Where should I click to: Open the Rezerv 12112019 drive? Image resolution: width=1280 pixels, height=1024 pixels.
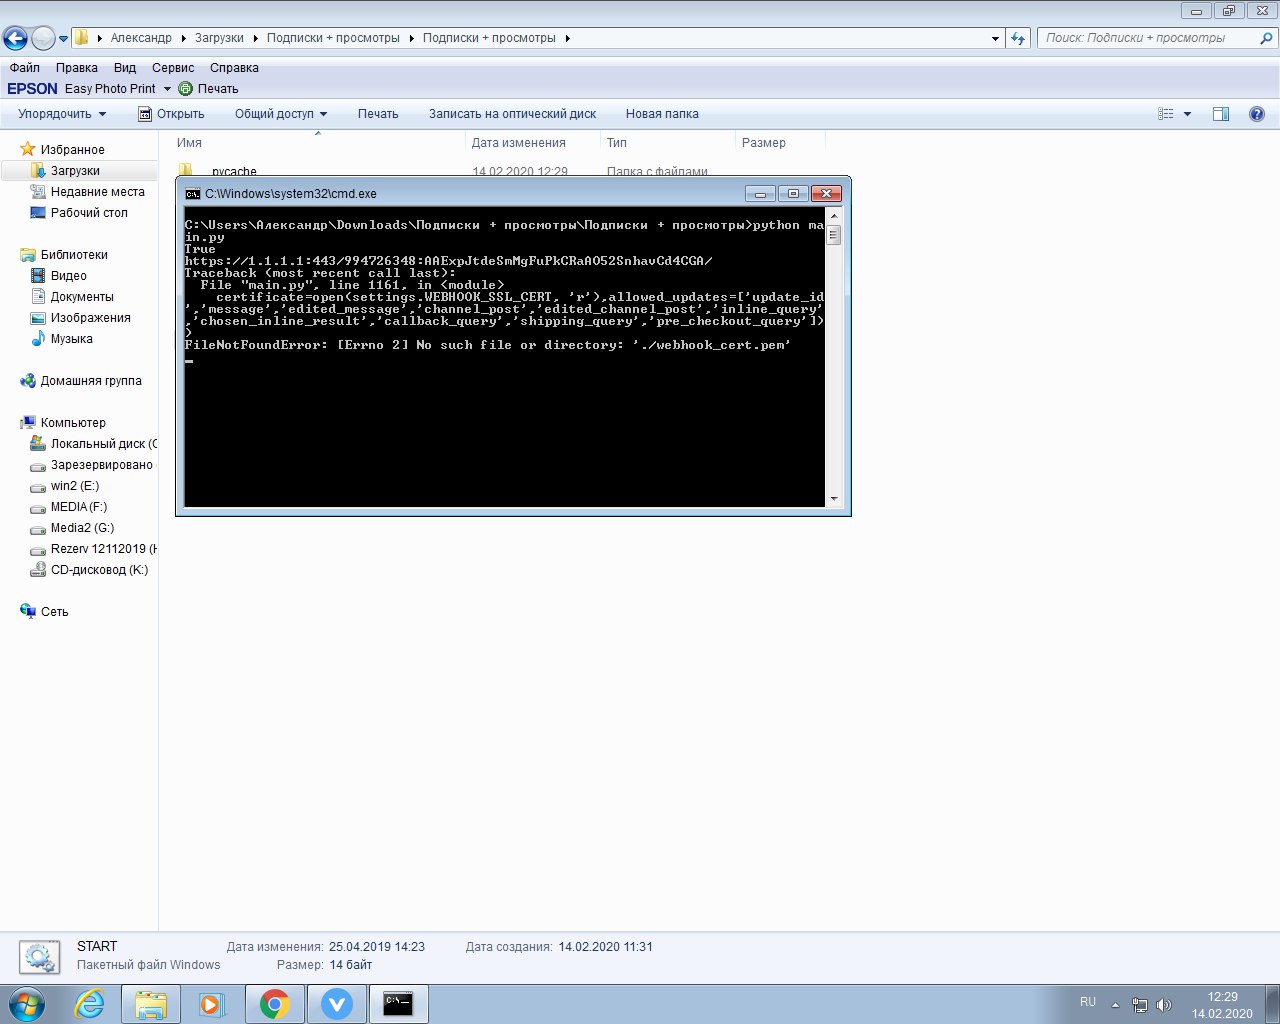(x=103, y=549)
